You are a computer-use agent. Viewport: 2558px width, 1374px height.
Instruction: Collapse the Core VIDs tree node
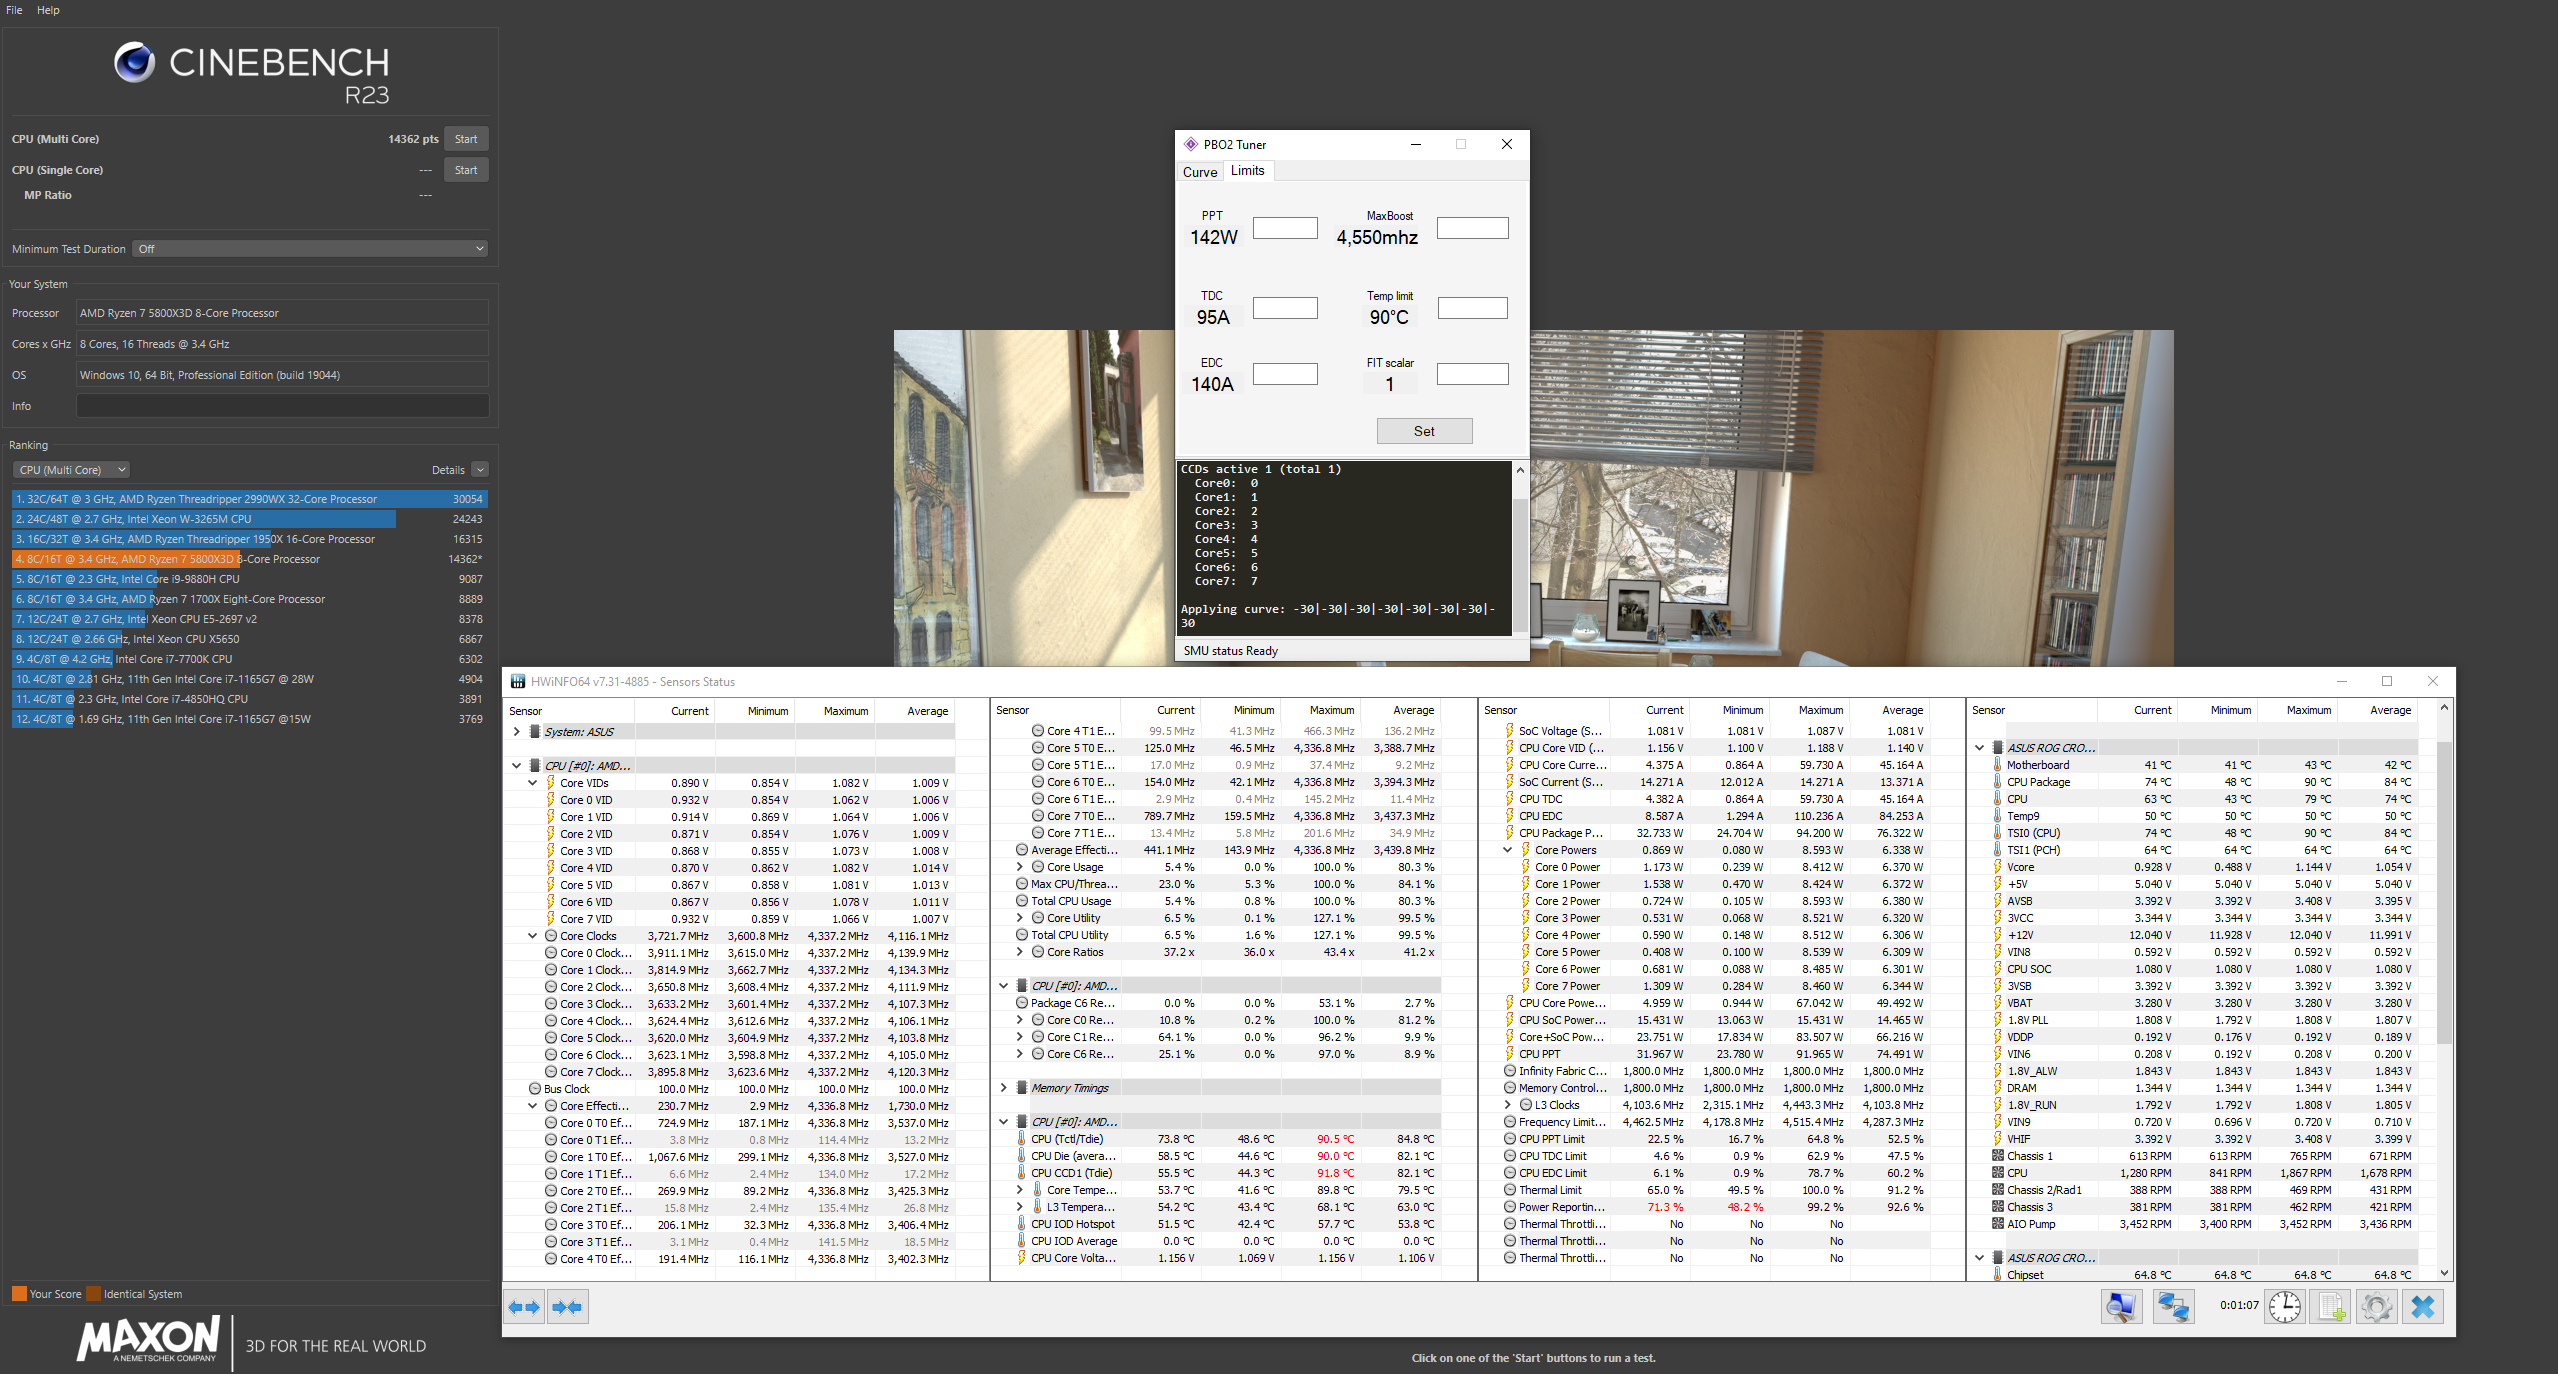533,783
